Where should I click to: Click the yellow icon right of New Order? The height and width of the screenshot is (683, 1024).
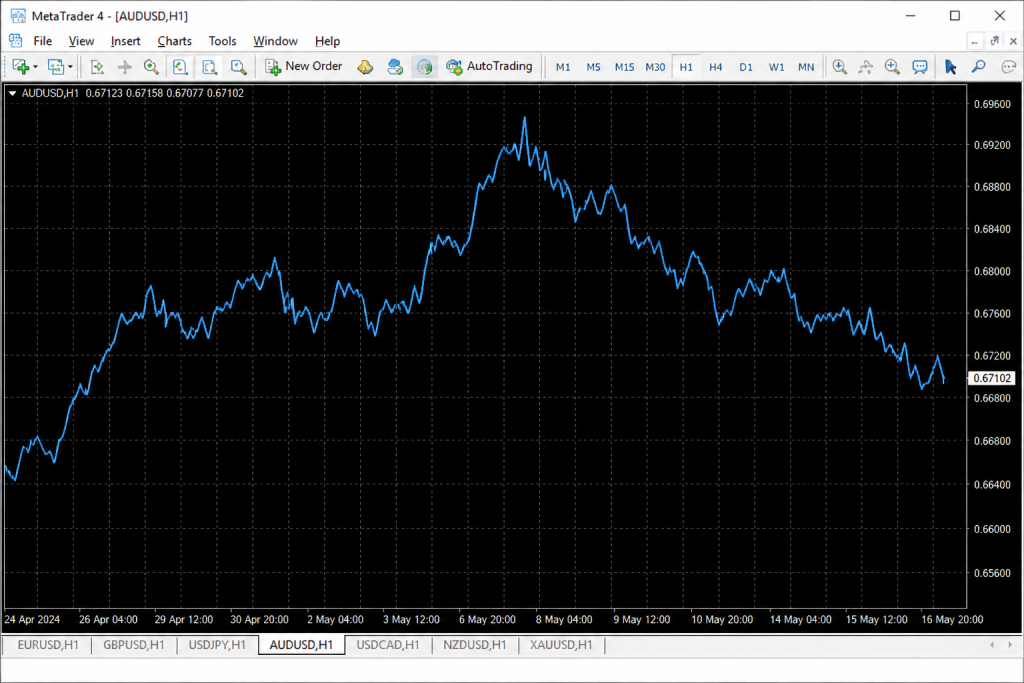(365, 67)
